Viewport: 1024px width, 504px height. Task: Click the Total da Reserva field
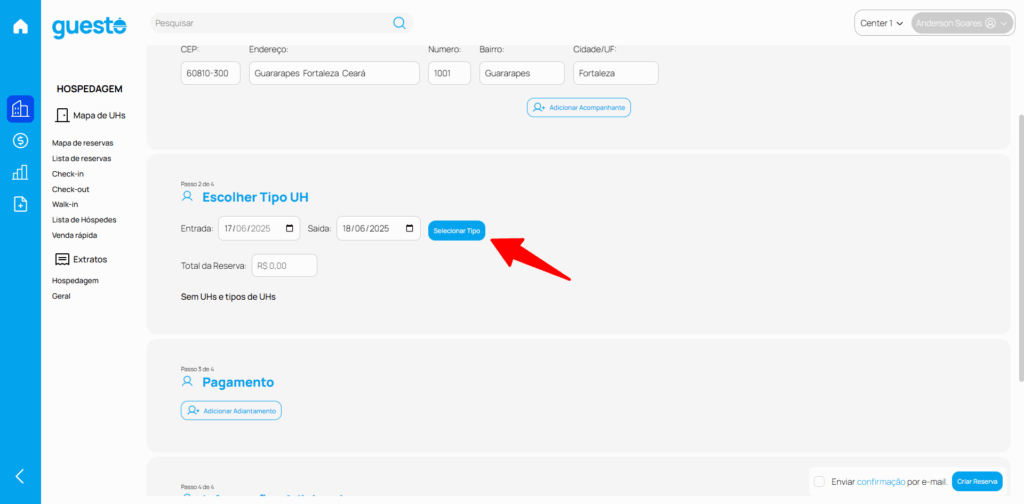pos(284,266)
